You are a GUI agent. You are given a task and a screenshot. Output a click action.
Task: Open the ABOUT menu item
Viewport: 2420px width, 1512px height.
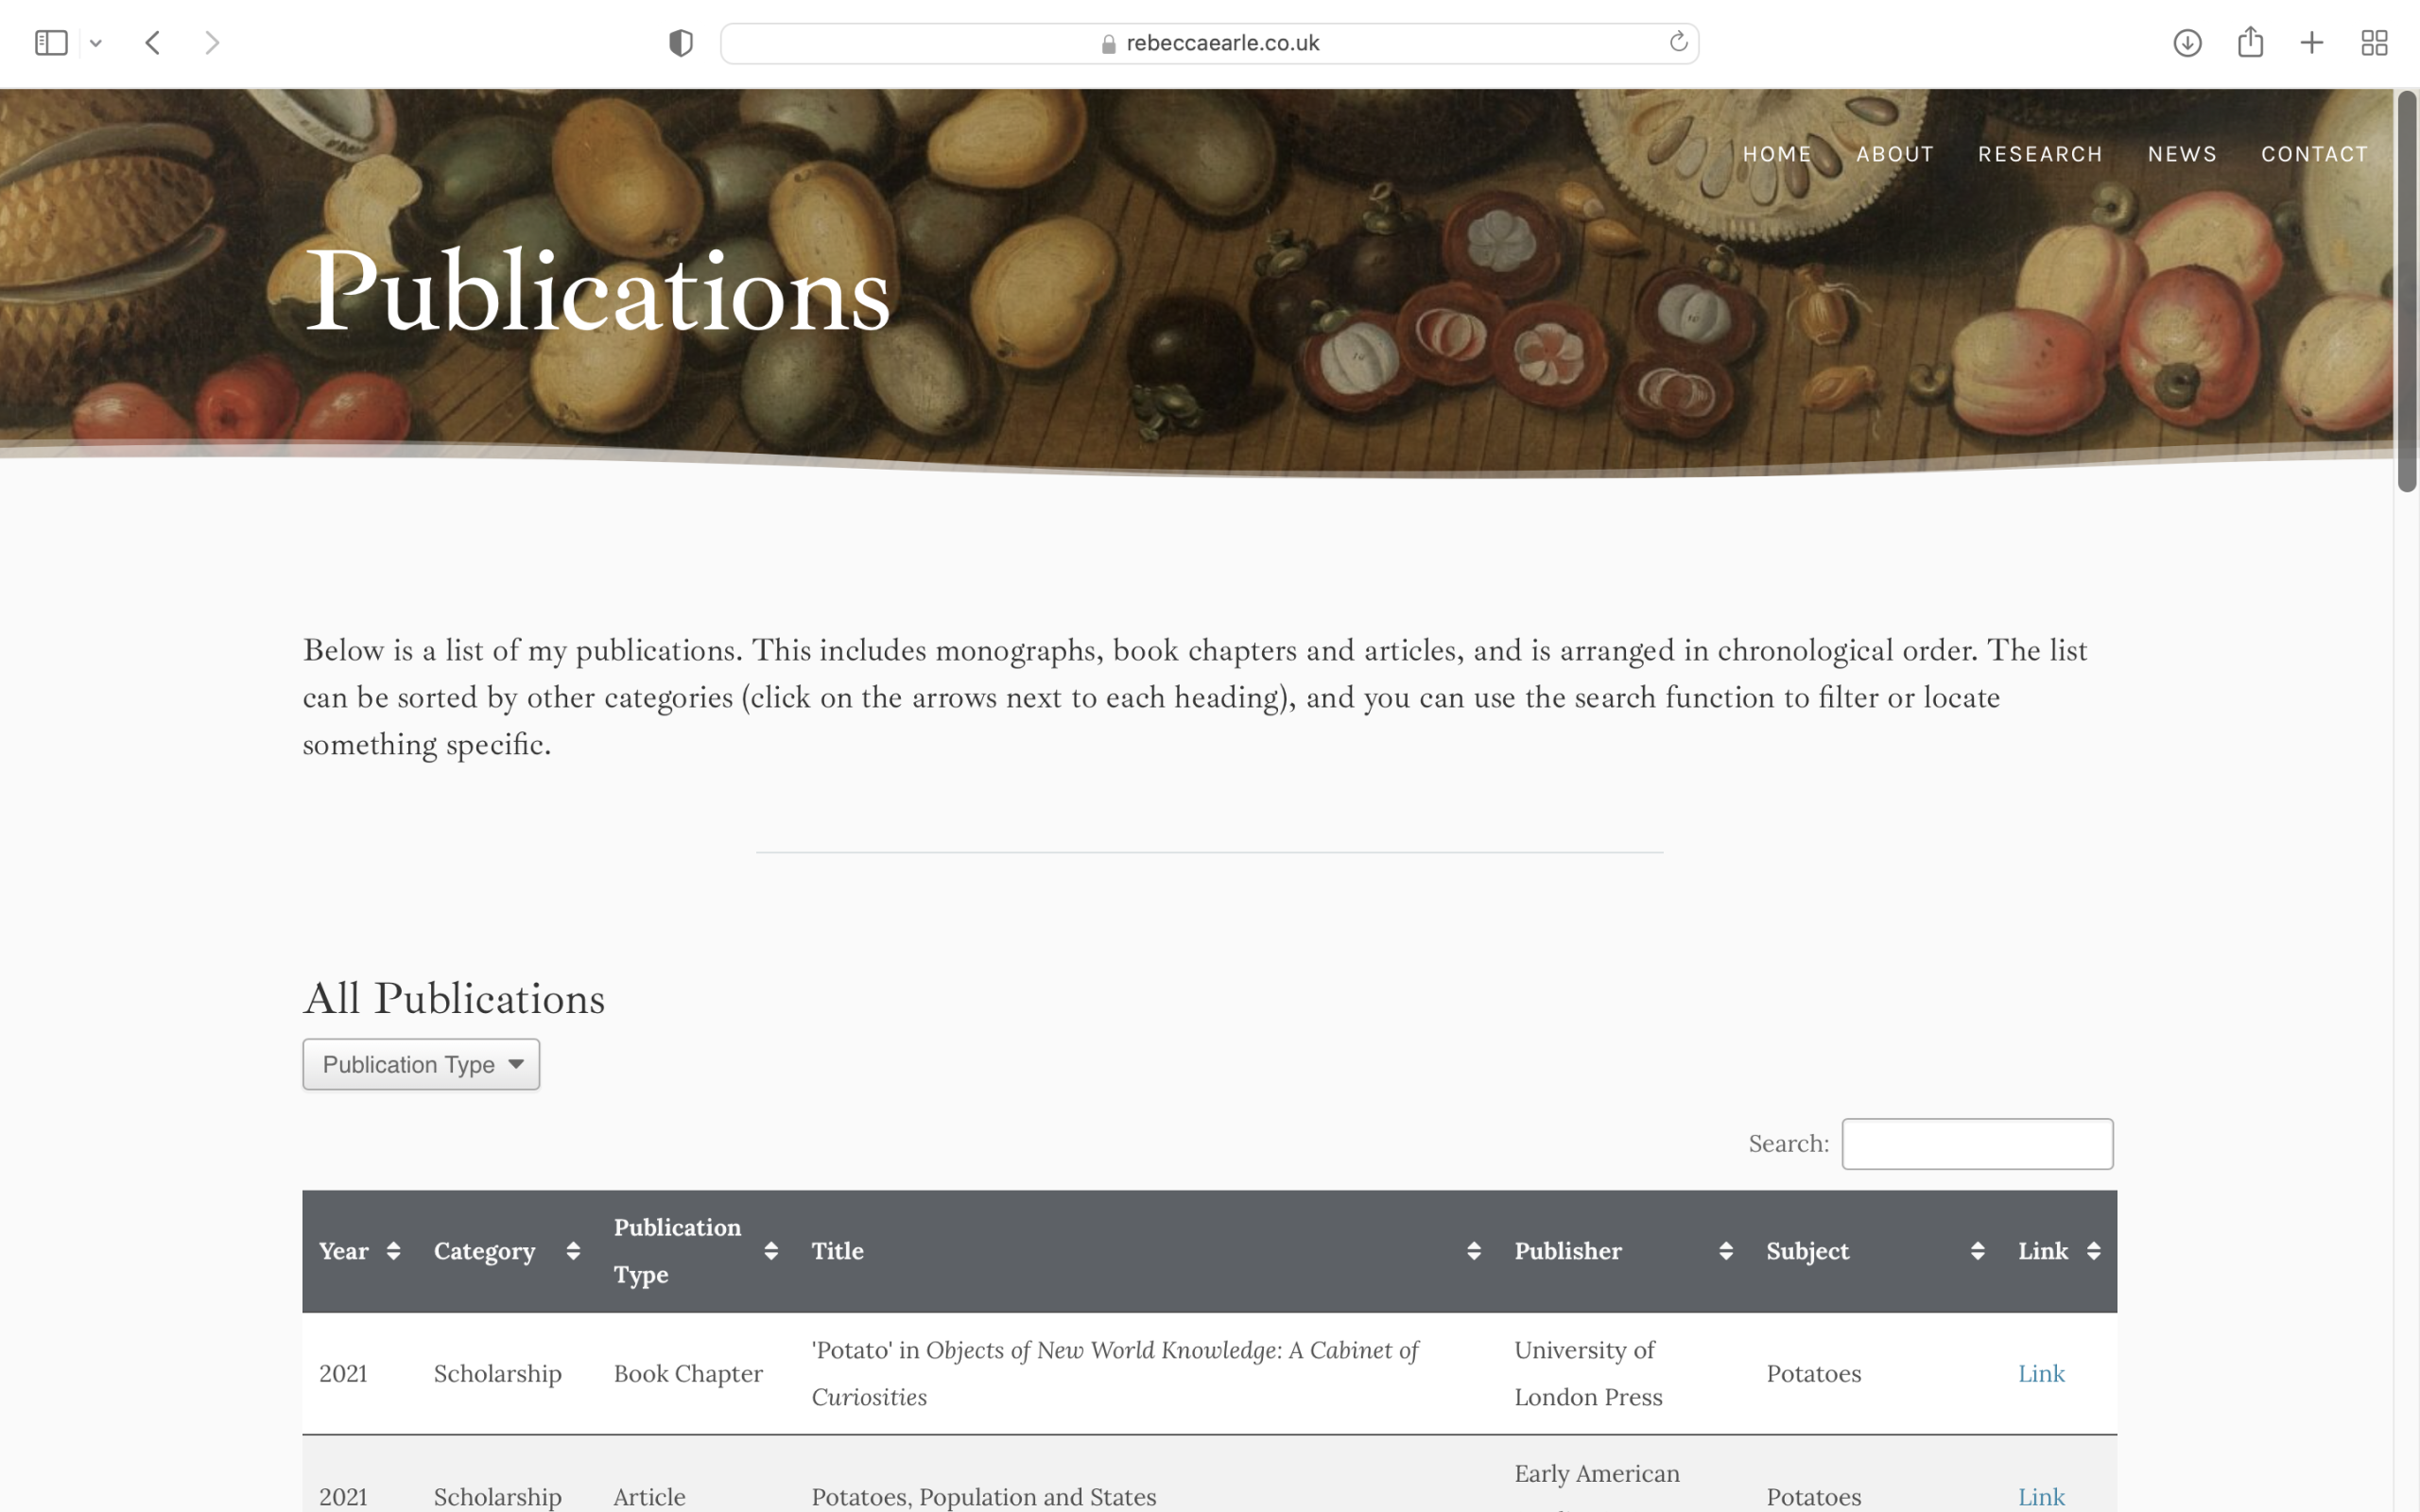[x=1895, y=154]
